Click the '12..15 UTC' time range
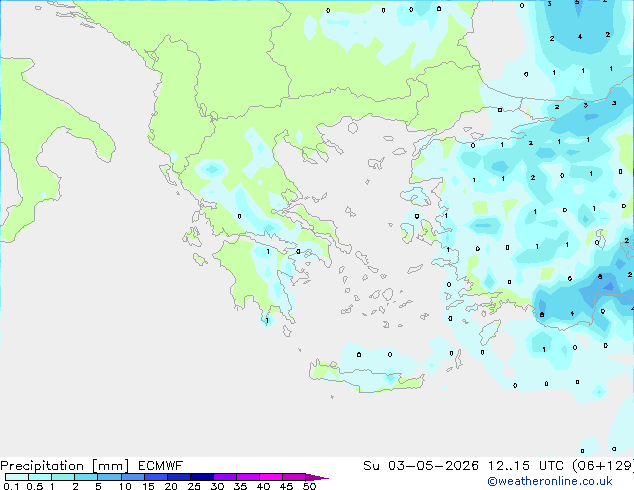Screen dimensions: 634x490 tap(526, 466)
